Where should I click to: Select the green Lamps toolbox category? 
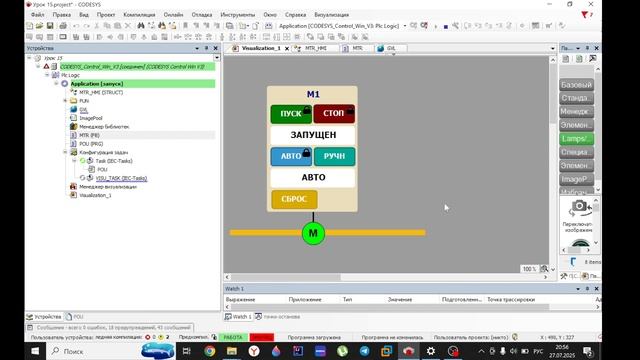[x=576, y=139]
